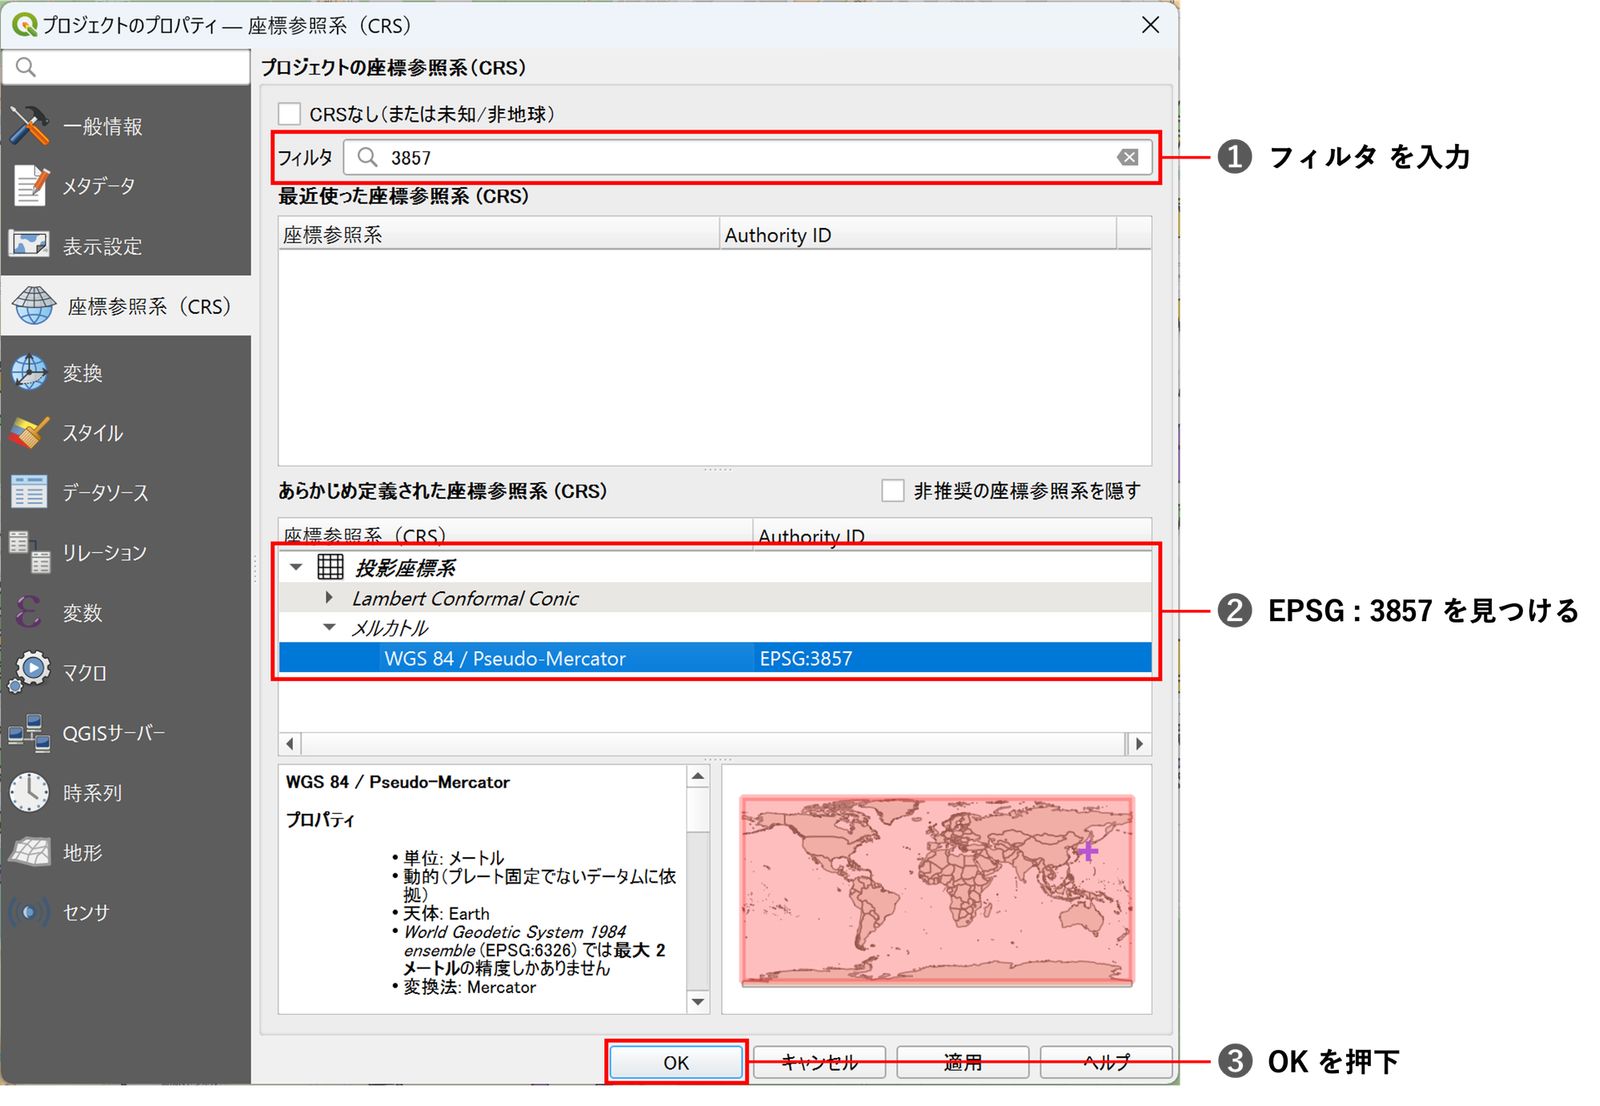Click the リレーション icon
Viewport: 1600px width, 1106px height.
point(29,552)
